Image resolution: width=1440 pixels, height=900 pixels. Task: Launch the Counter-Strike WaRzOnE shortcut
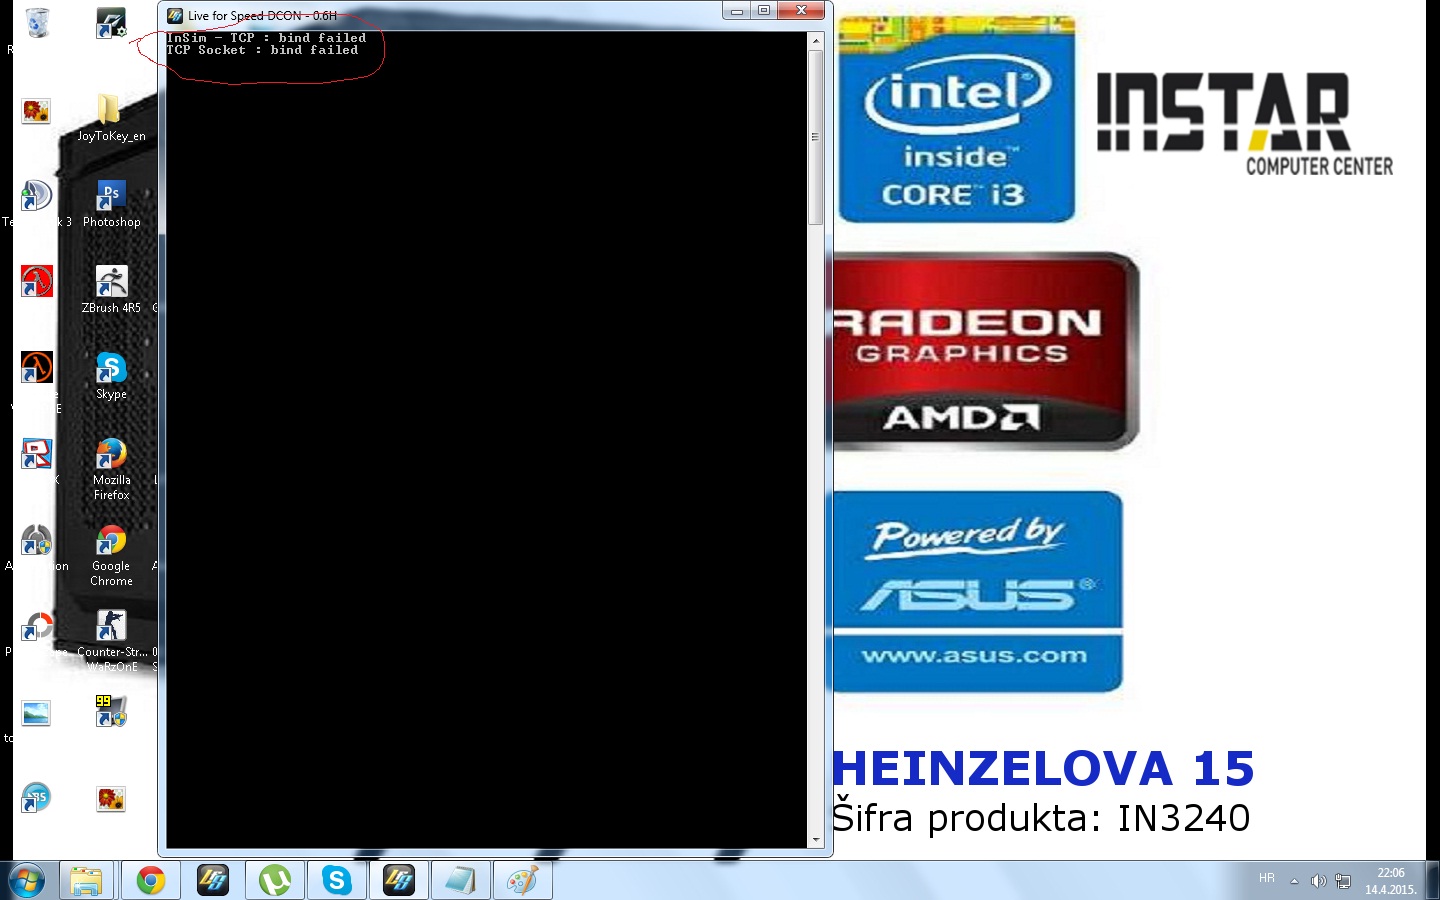point(111,641)
